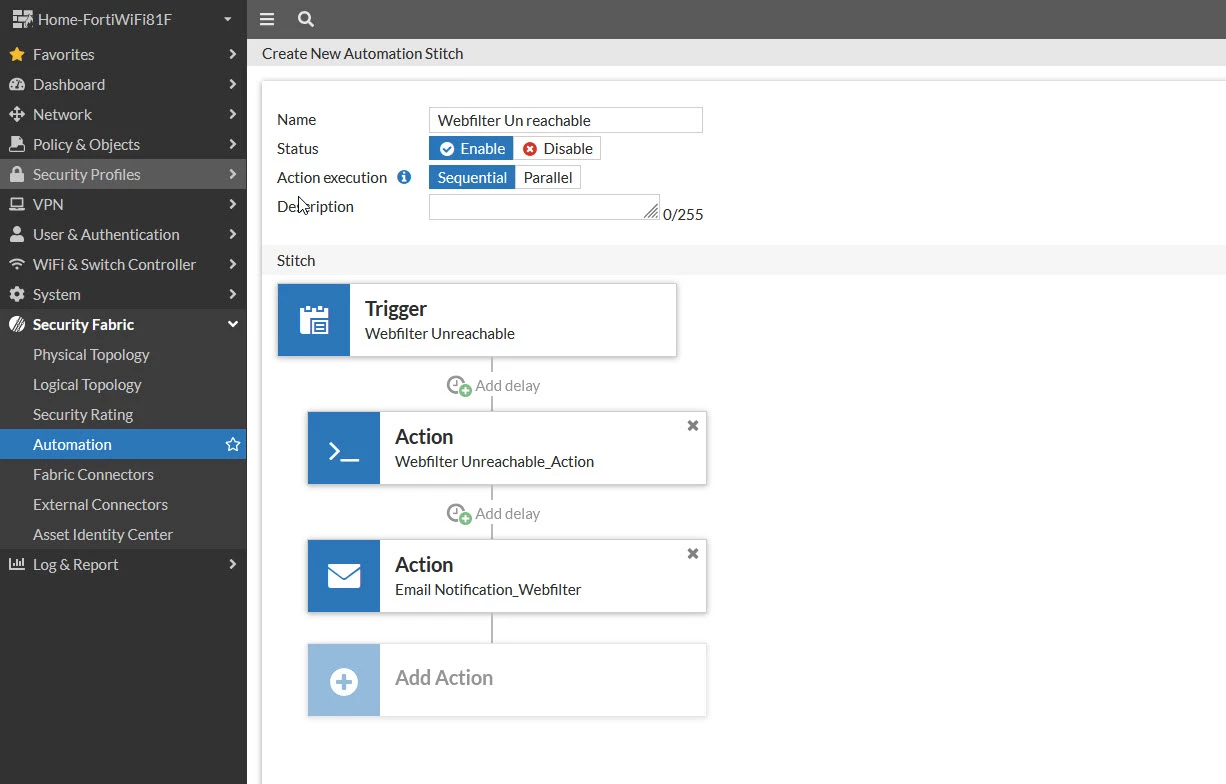This screenshot has height=784, width=1226.
Task: Click the Security Fabric icon
Action: click(16, 324)
